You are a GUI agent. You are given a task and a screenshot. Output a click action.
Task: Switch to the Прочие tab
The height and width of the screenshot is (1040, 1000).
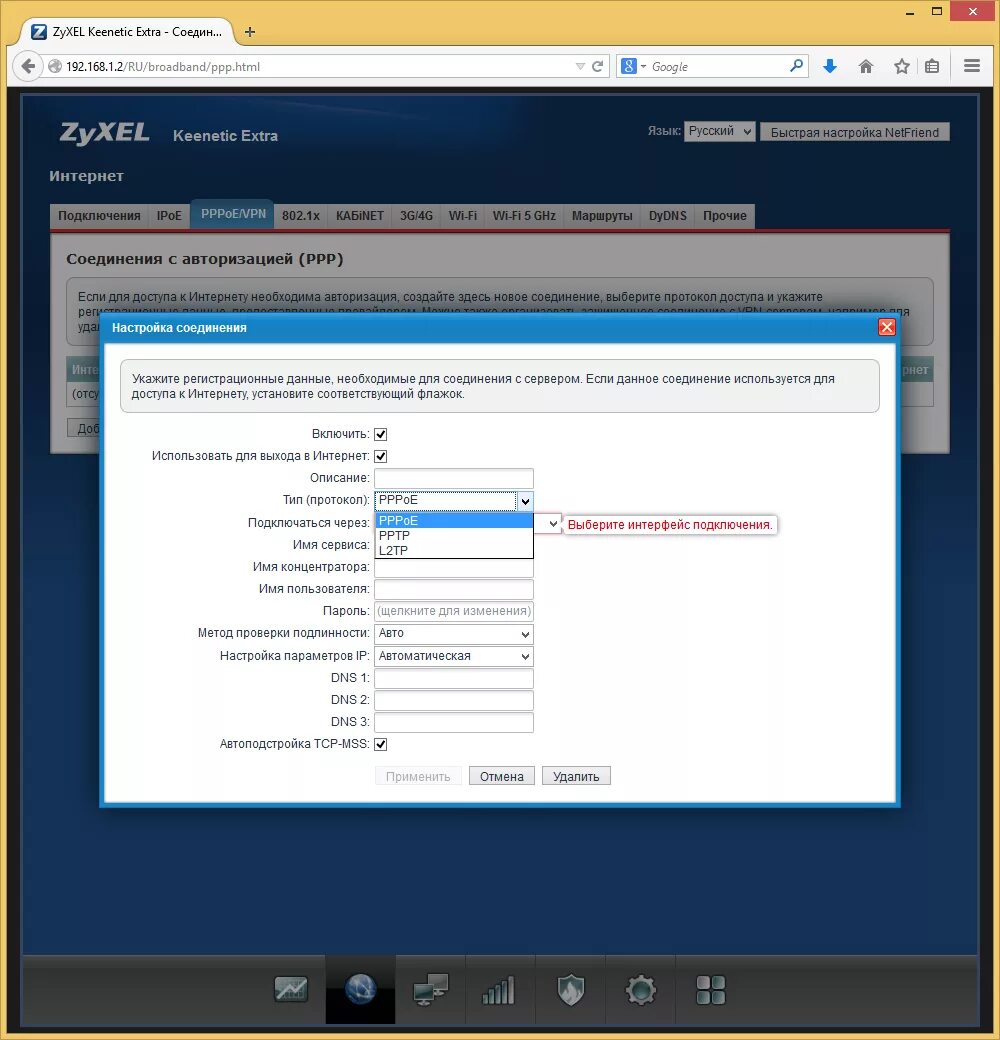(x=725, y=216)
